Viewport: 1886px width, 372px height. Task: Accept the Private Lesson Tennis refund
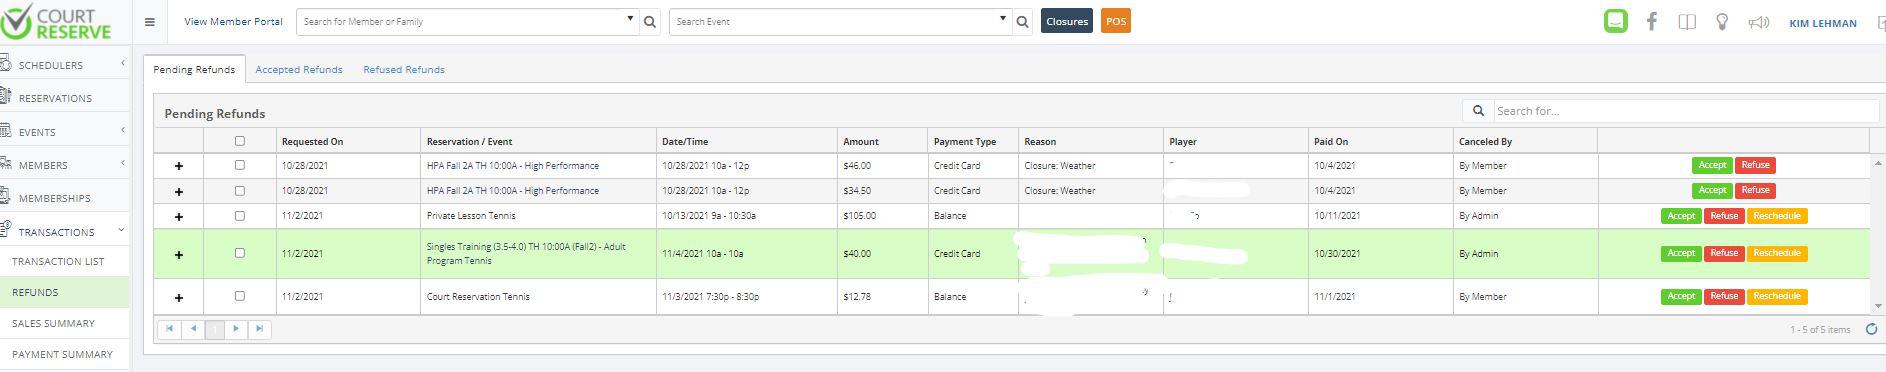1680,216
